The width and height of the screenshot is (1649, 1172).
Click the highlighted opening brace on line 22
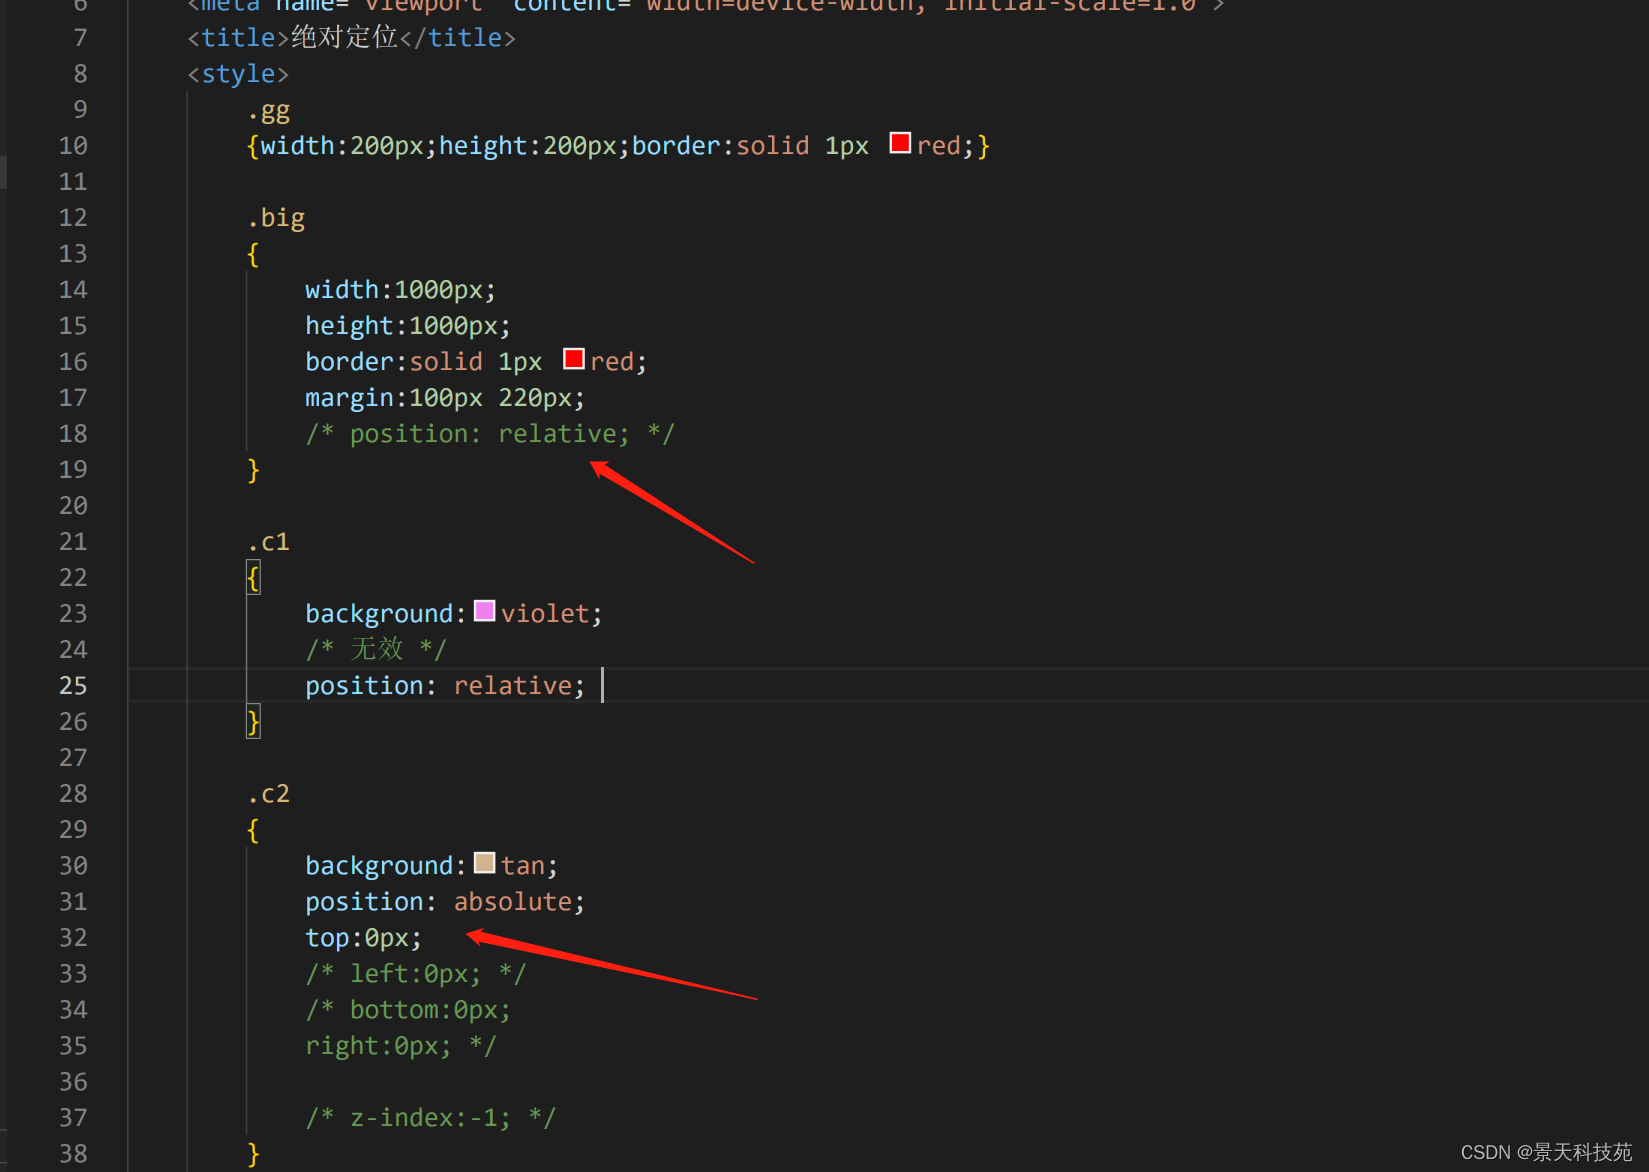pyautogui.click(x=253, y=578)
